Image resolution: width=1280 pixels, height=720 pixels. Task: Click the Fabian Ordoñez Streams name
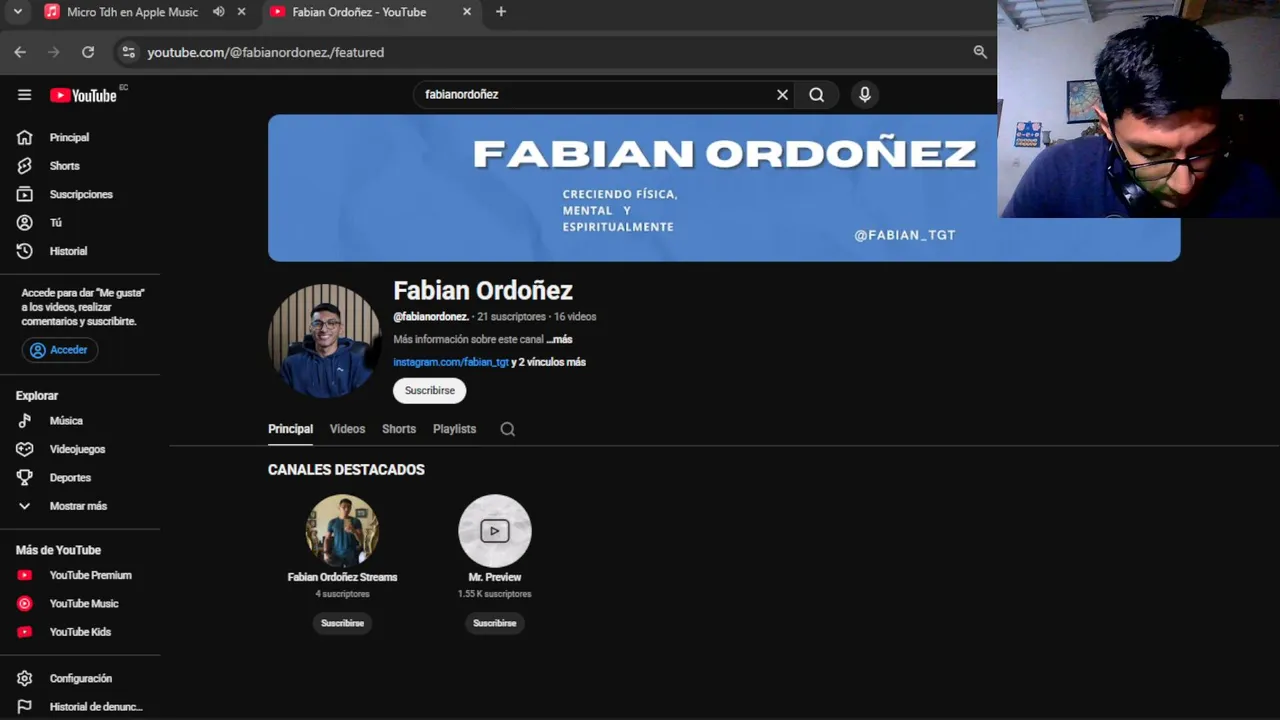click(342, 577)
